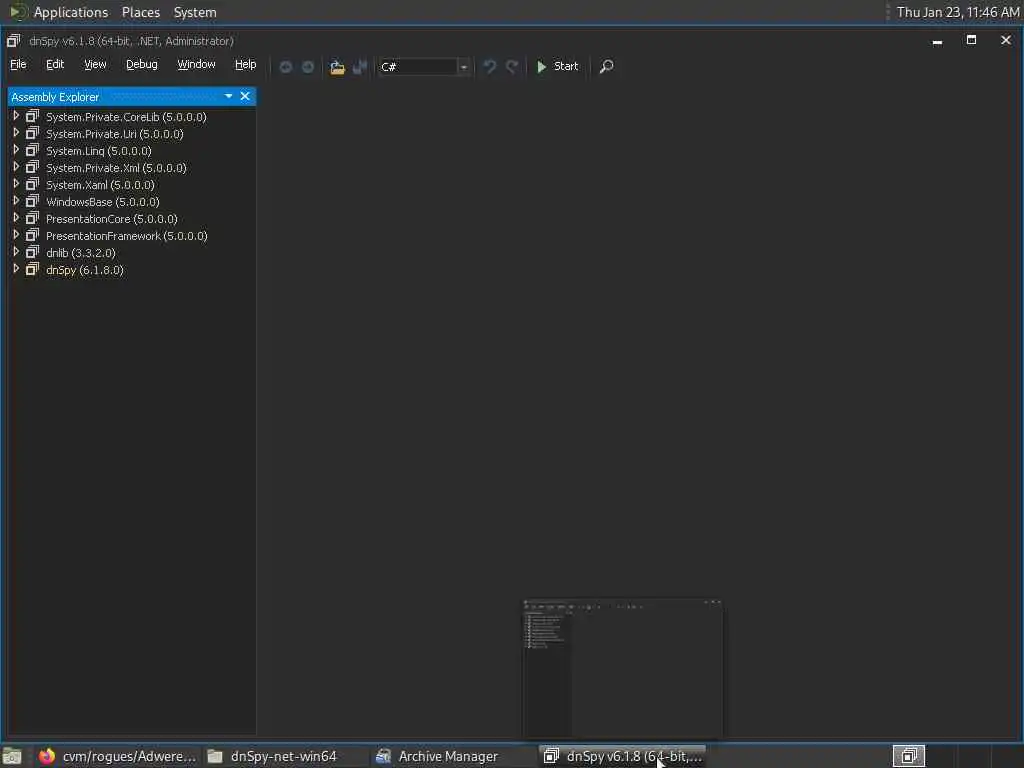
Task: Click the Save All toolbar icon
Action: (x=359, y=67)
